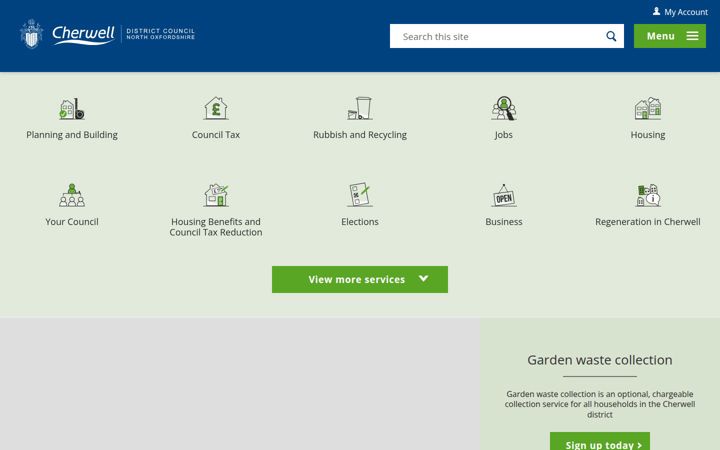Go to the Business text link
720x450 pixels.
[504, 221]
